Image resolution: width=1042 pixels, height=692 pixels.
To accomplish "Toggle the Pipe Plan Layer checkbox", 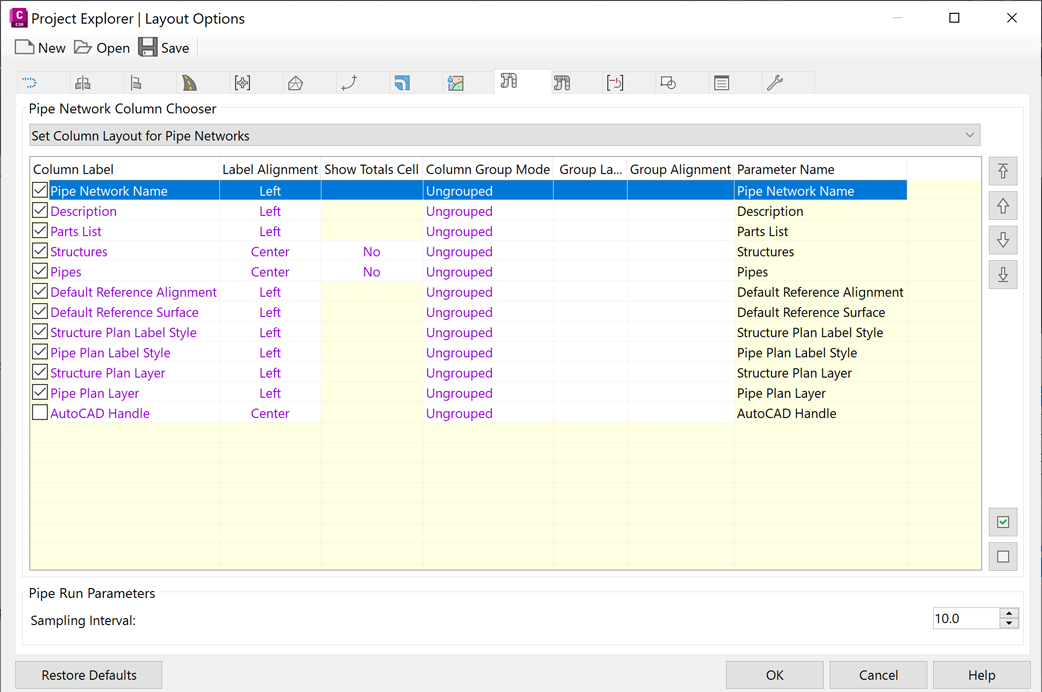I will 40,392.
